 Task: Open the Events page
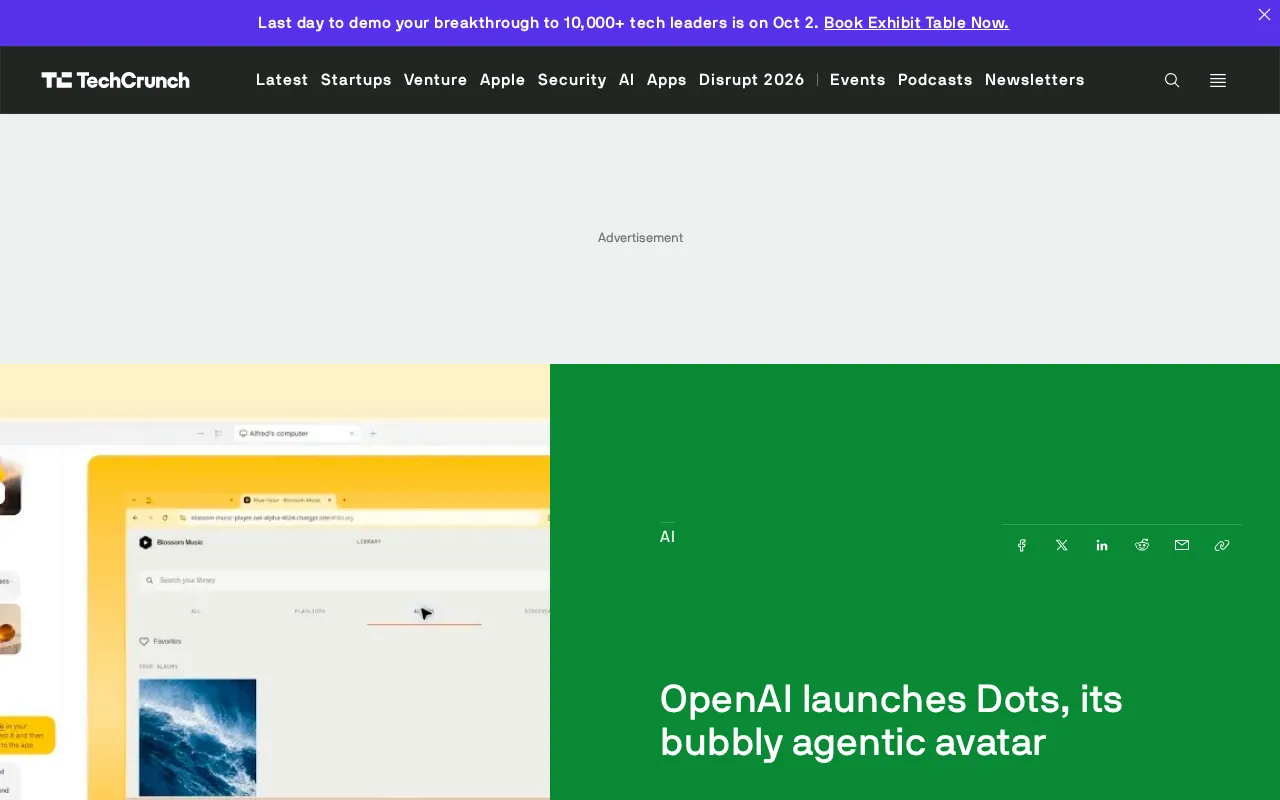coord(858,80)
